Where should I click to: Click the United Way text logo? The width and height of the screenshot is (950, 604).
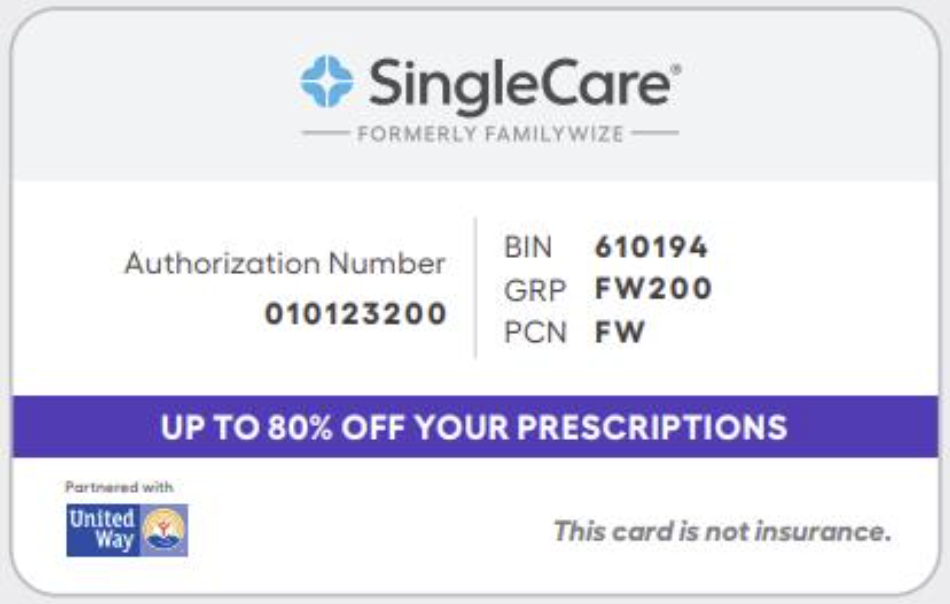102,529
